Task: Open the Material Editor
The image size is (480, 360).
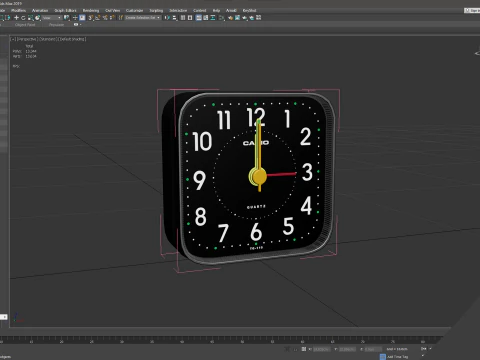Action: pyautogui.click(x=221, y=18)
